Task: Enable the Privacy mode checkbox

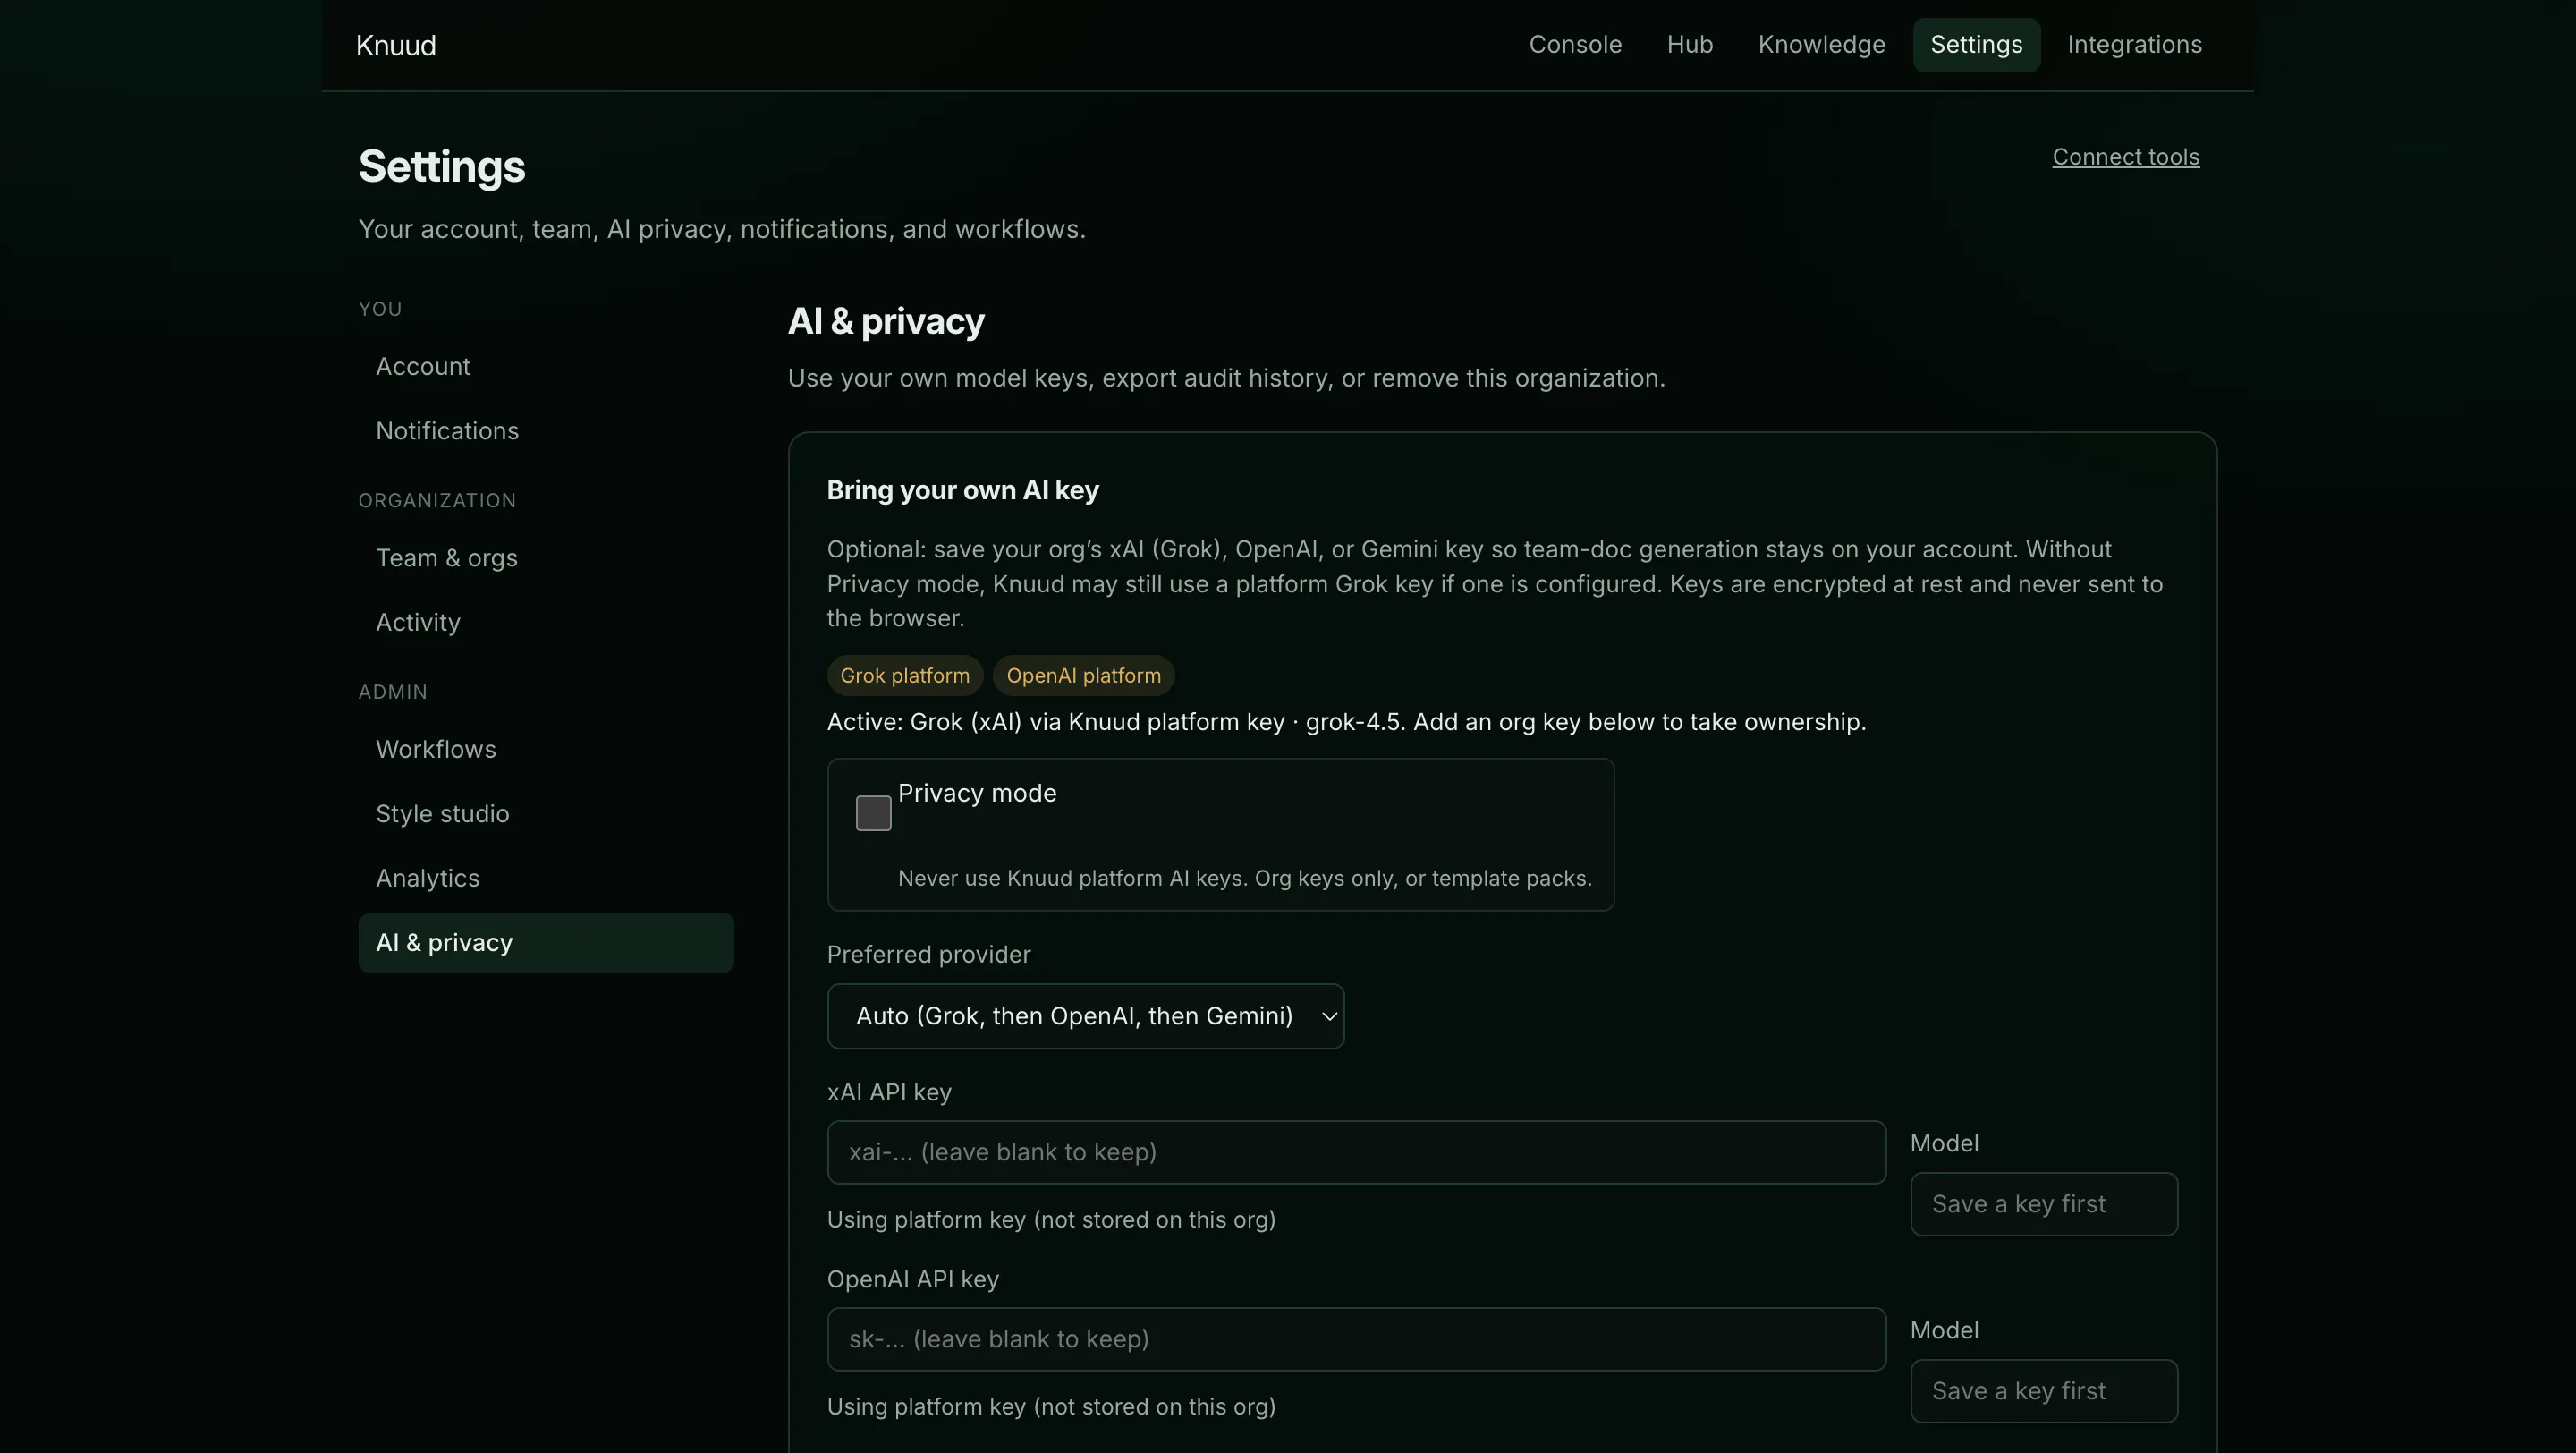Action: pyautogui.click(x=873, y=813)
